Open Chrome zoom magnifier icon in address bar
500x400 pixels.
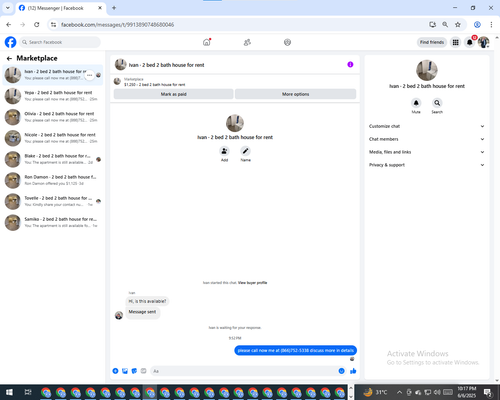coord(445,25)
